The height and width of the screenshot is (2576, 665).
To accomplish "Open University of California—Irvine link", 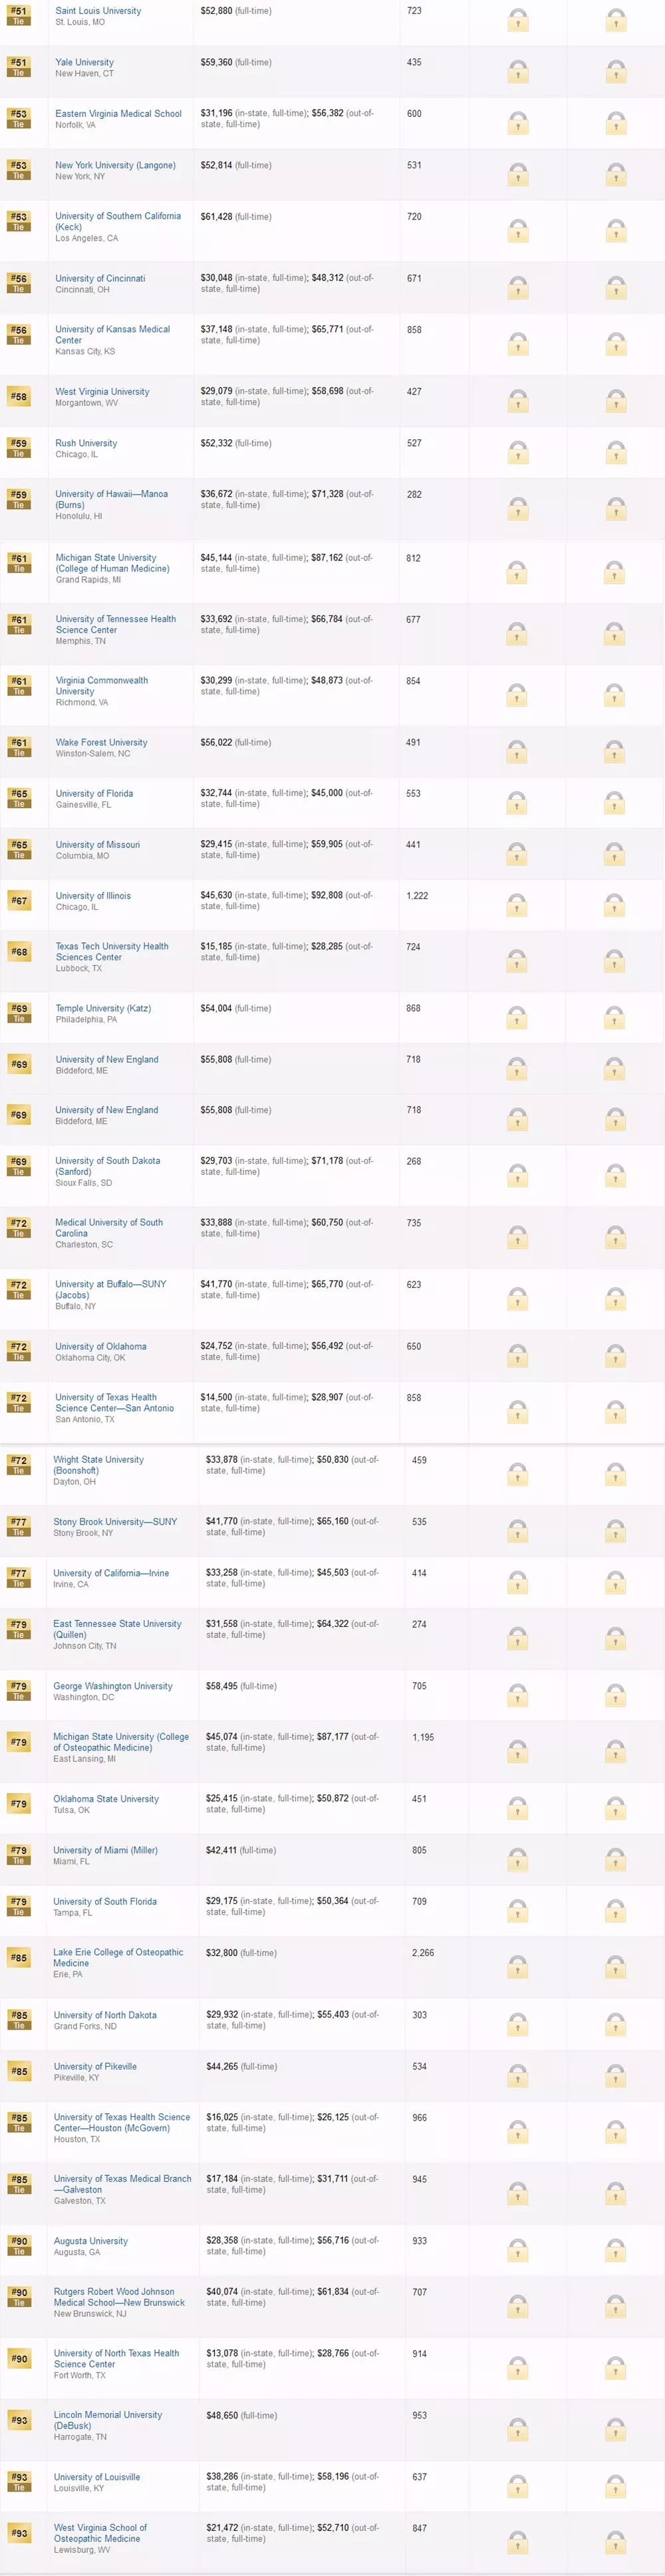I will click(111, 1573).
